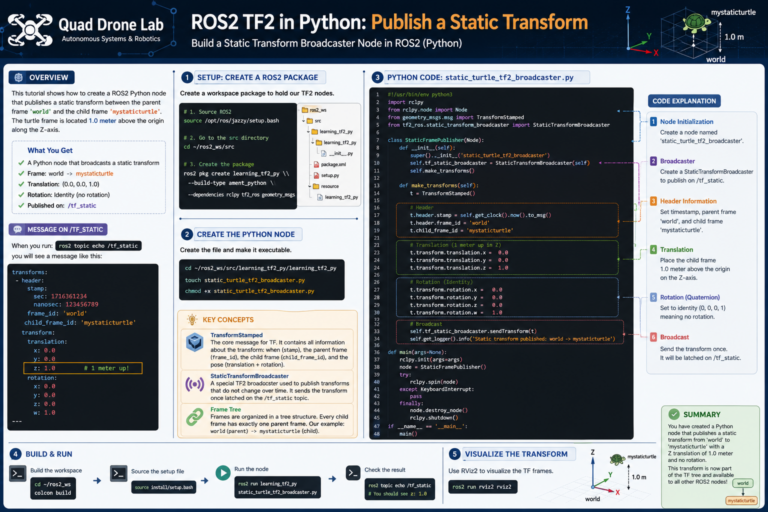Viewport: 768px width, 512px height.
Task: Click the OVERVIEW section badge
Action: coord(42,77)
